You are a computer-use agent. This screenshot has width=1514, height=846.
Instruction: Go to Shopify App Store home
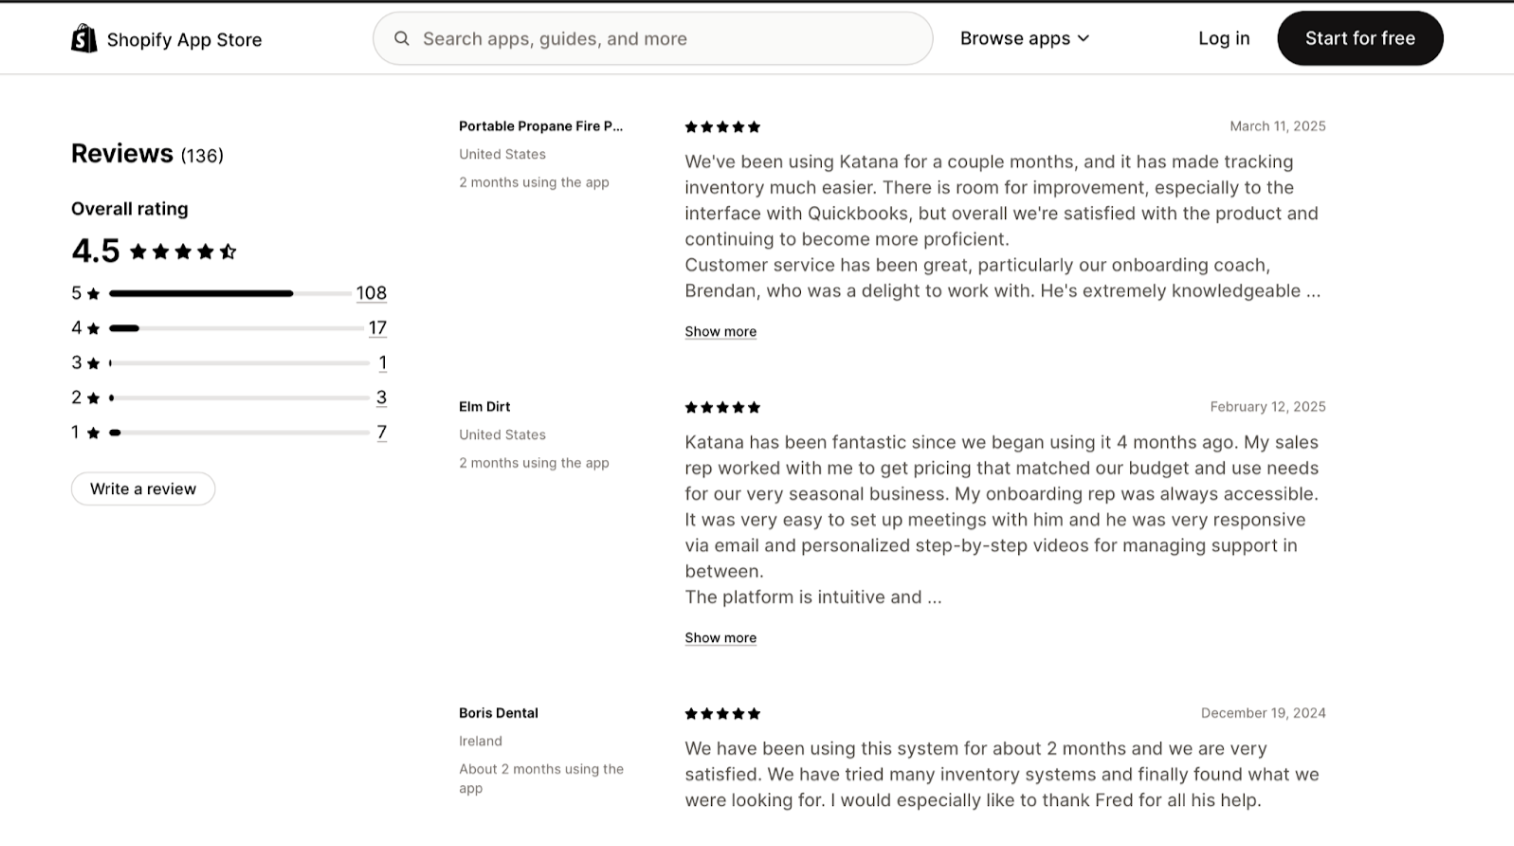(184, 40)
